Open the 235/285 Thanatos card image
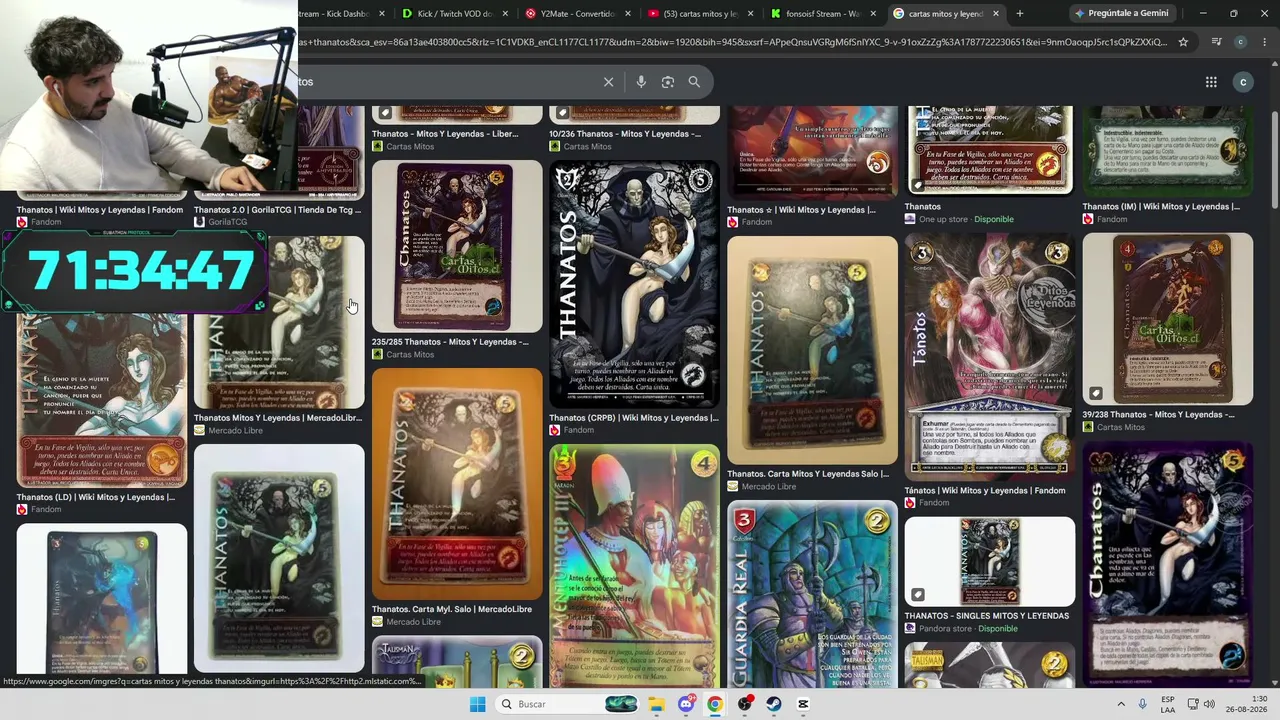Image resolution: width=1280 pixels, height=720 pixels. pos(457,246)
